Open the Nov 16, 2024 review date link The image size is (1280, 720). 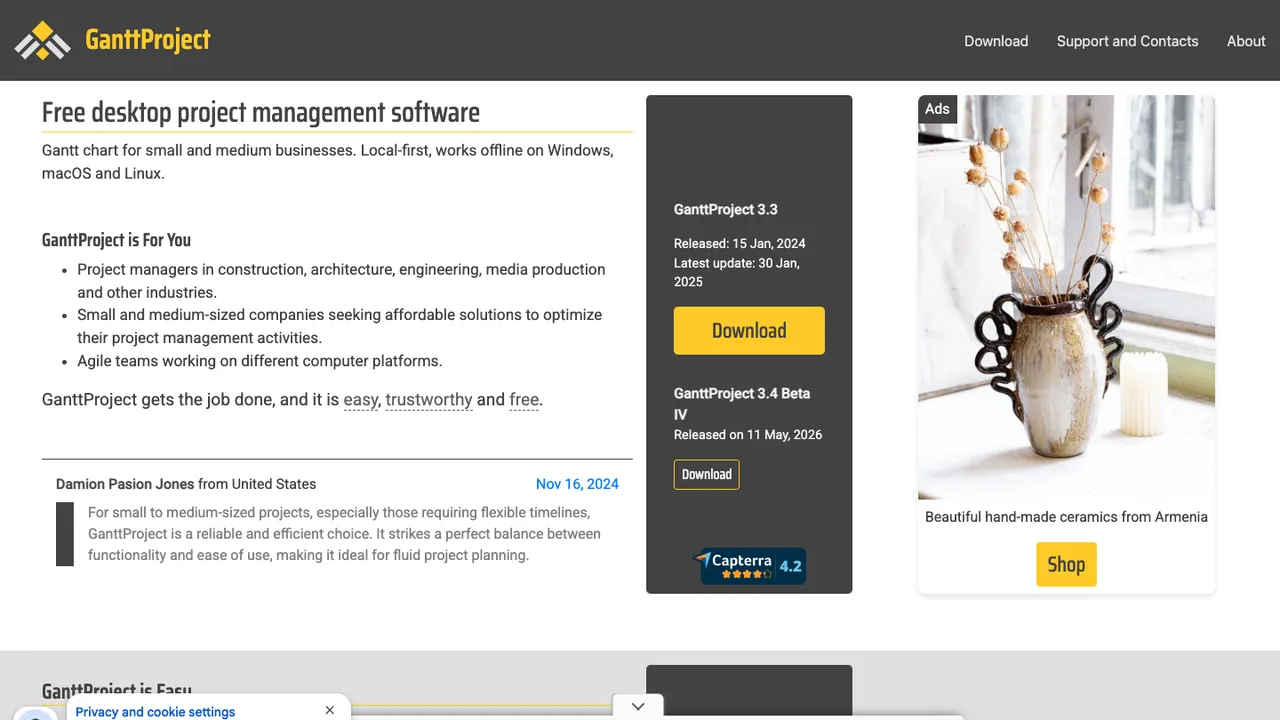577,484
